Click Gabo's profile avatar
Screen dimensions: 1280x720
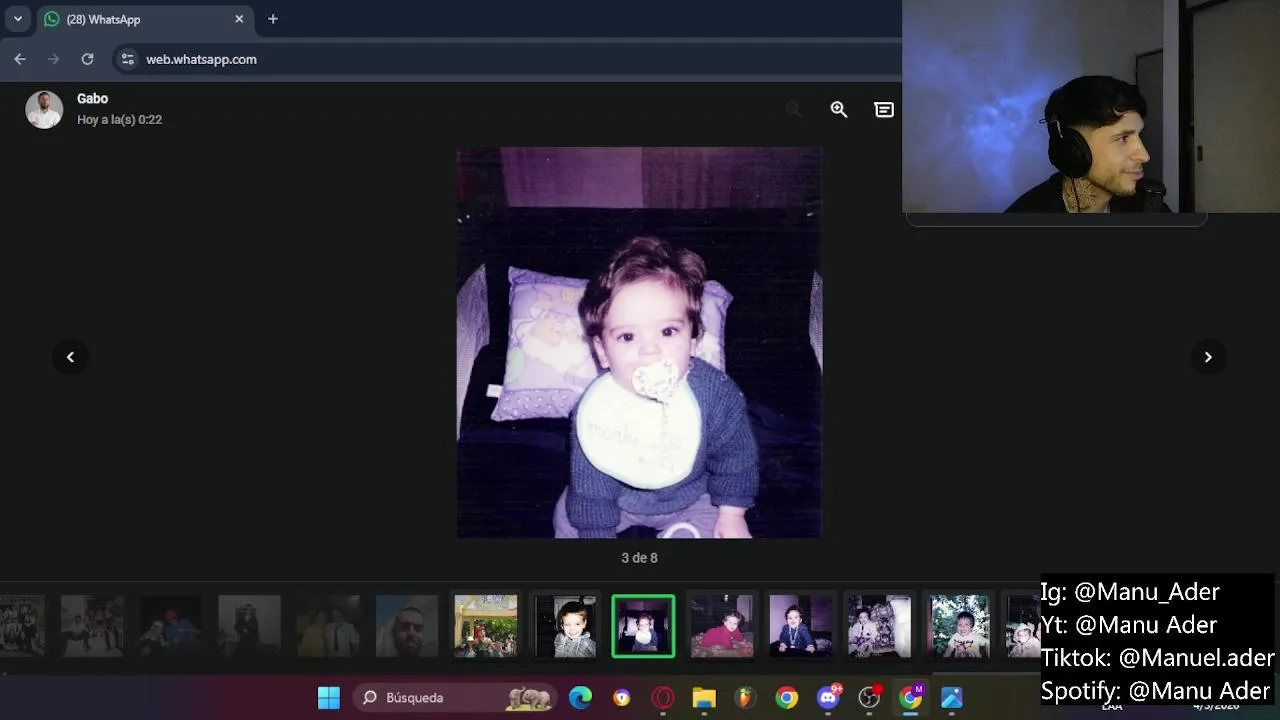[44, 109]
